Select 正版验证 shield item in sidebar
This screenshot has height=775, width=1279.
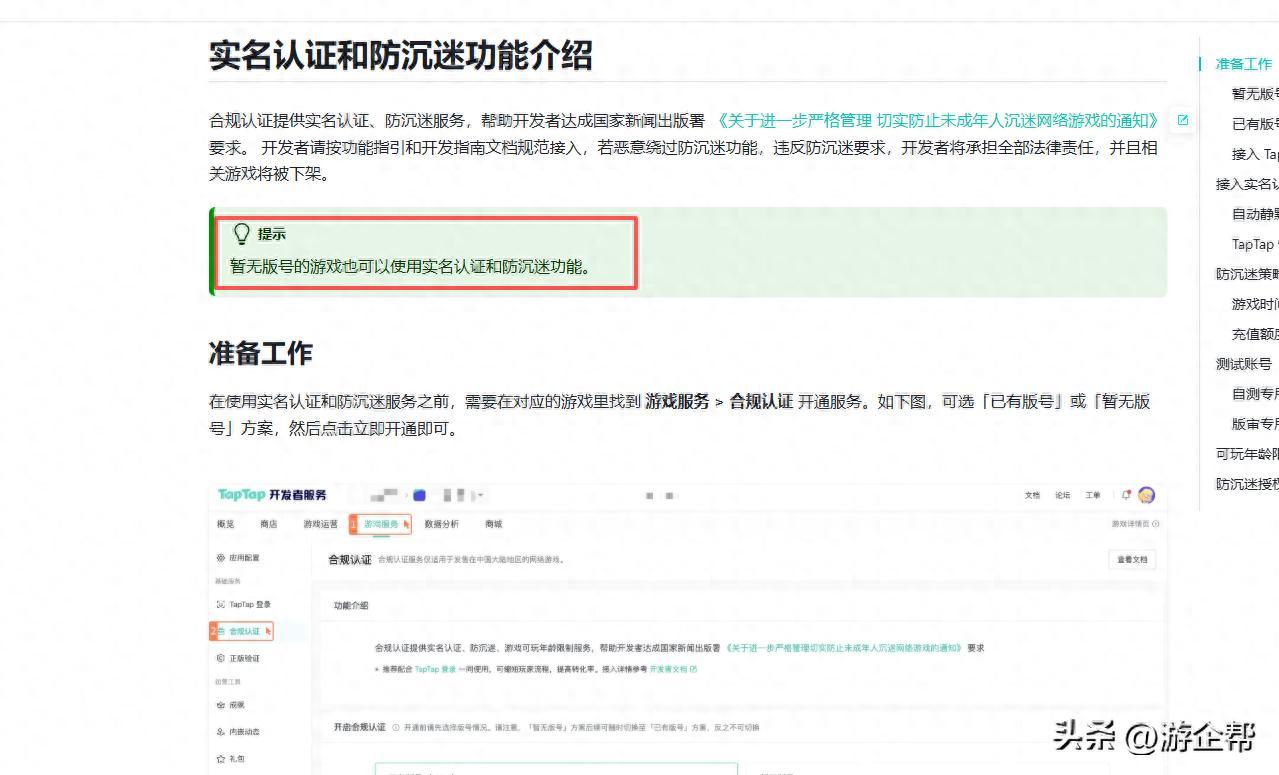tap(244, 658)
